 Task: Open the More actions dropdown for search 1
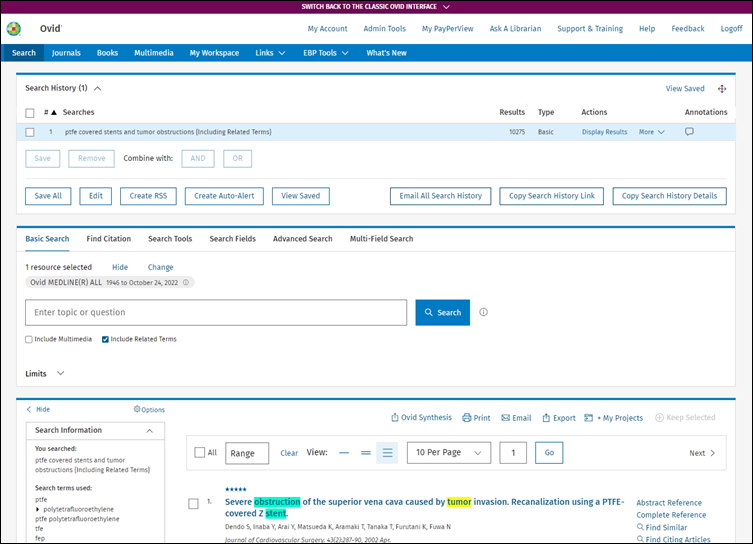[x=652, y=132]
